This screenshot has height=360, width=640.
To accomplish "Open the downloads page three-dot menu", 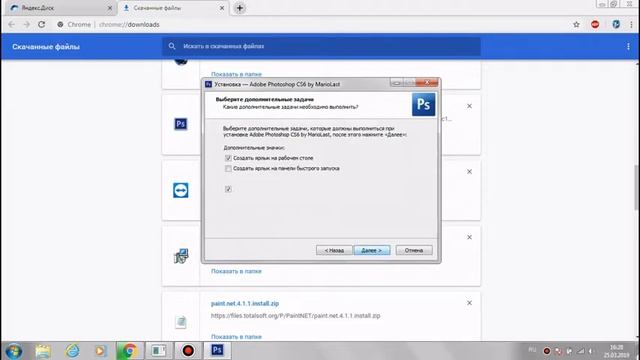I will [x=628, y=47].
